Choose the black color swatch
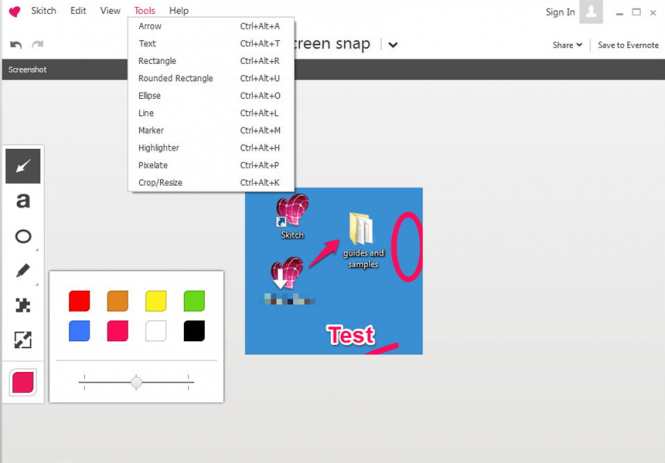The height and width of the screenshot is (463, 665). 194,331
